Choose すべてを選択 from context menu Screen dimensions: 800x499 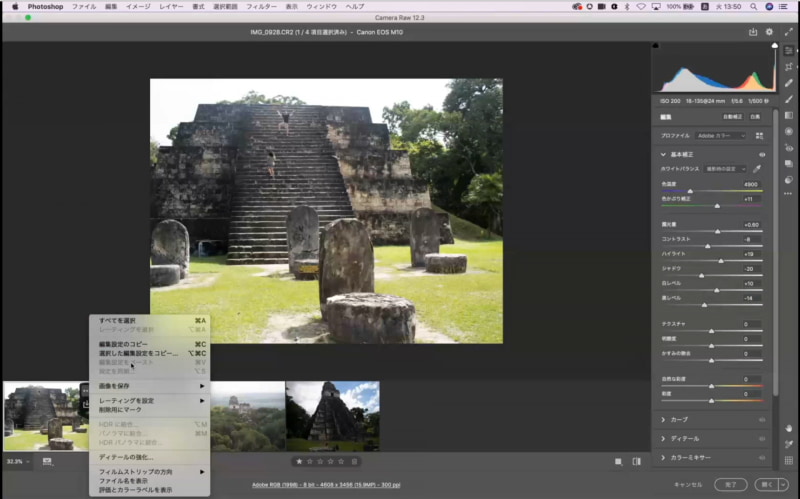click(x=149, y=320)
